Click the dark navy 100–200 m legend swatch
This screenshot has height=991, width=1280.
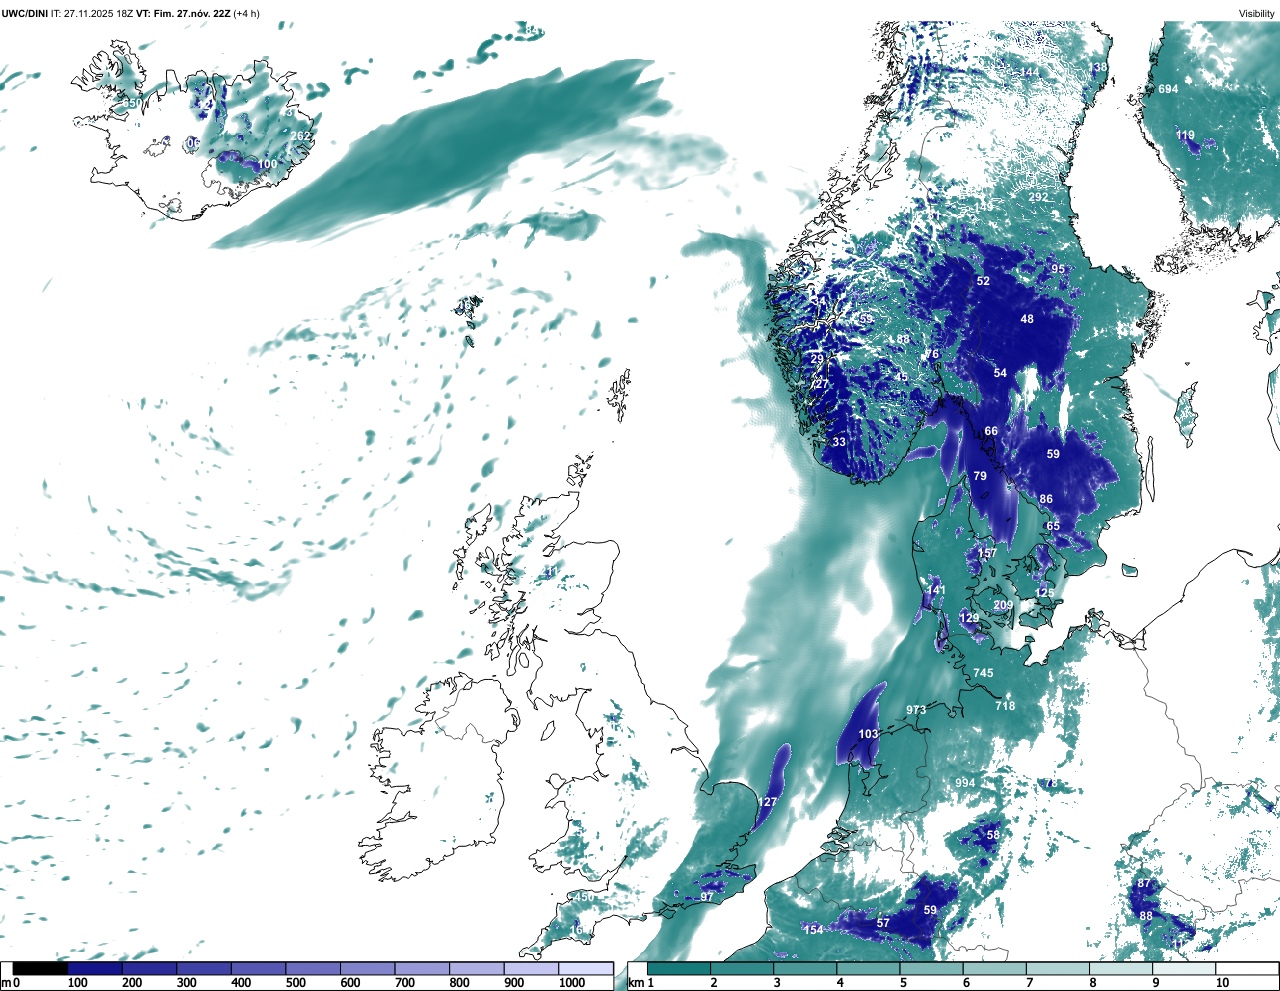point(94,968)
